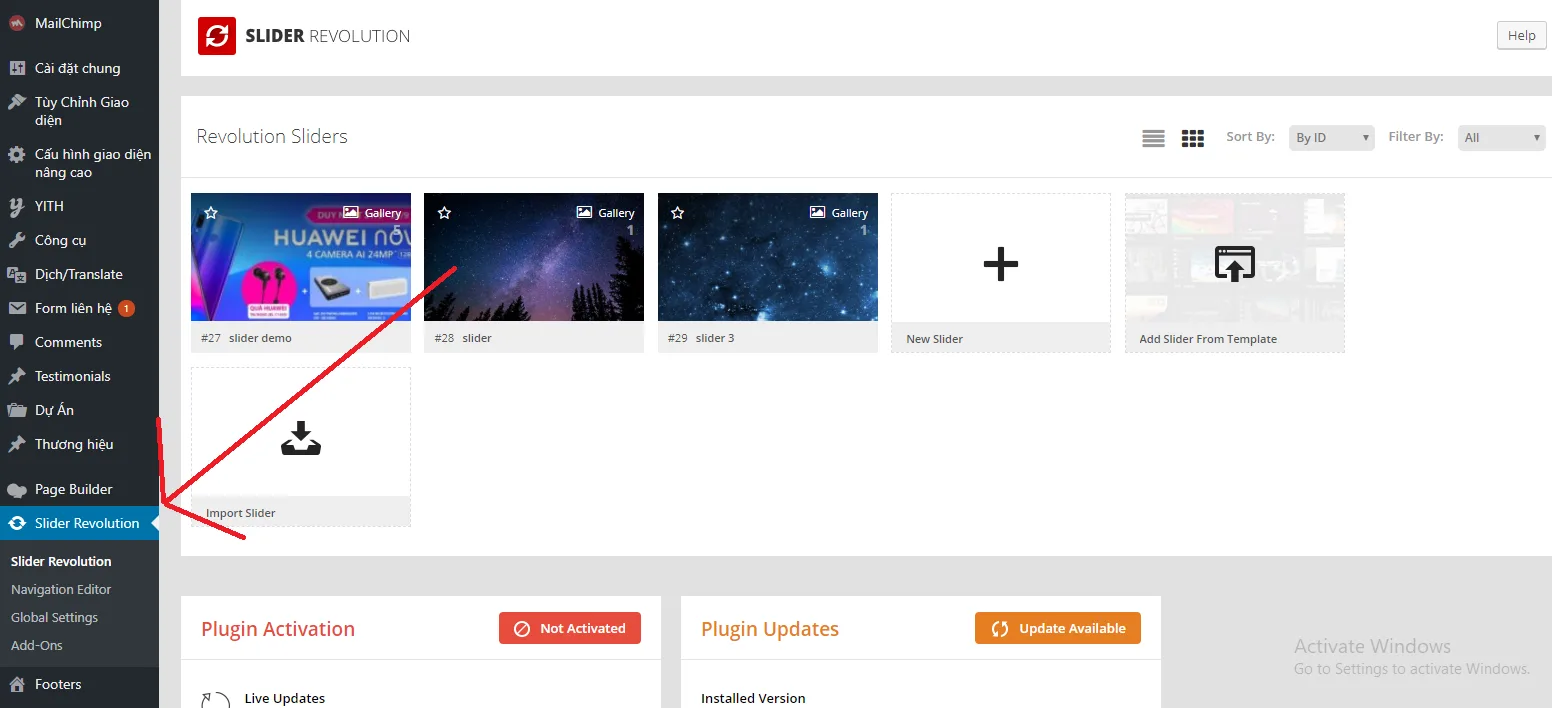Click the Tùy Chỉnh Giao diện pin icon

(17, 102)
